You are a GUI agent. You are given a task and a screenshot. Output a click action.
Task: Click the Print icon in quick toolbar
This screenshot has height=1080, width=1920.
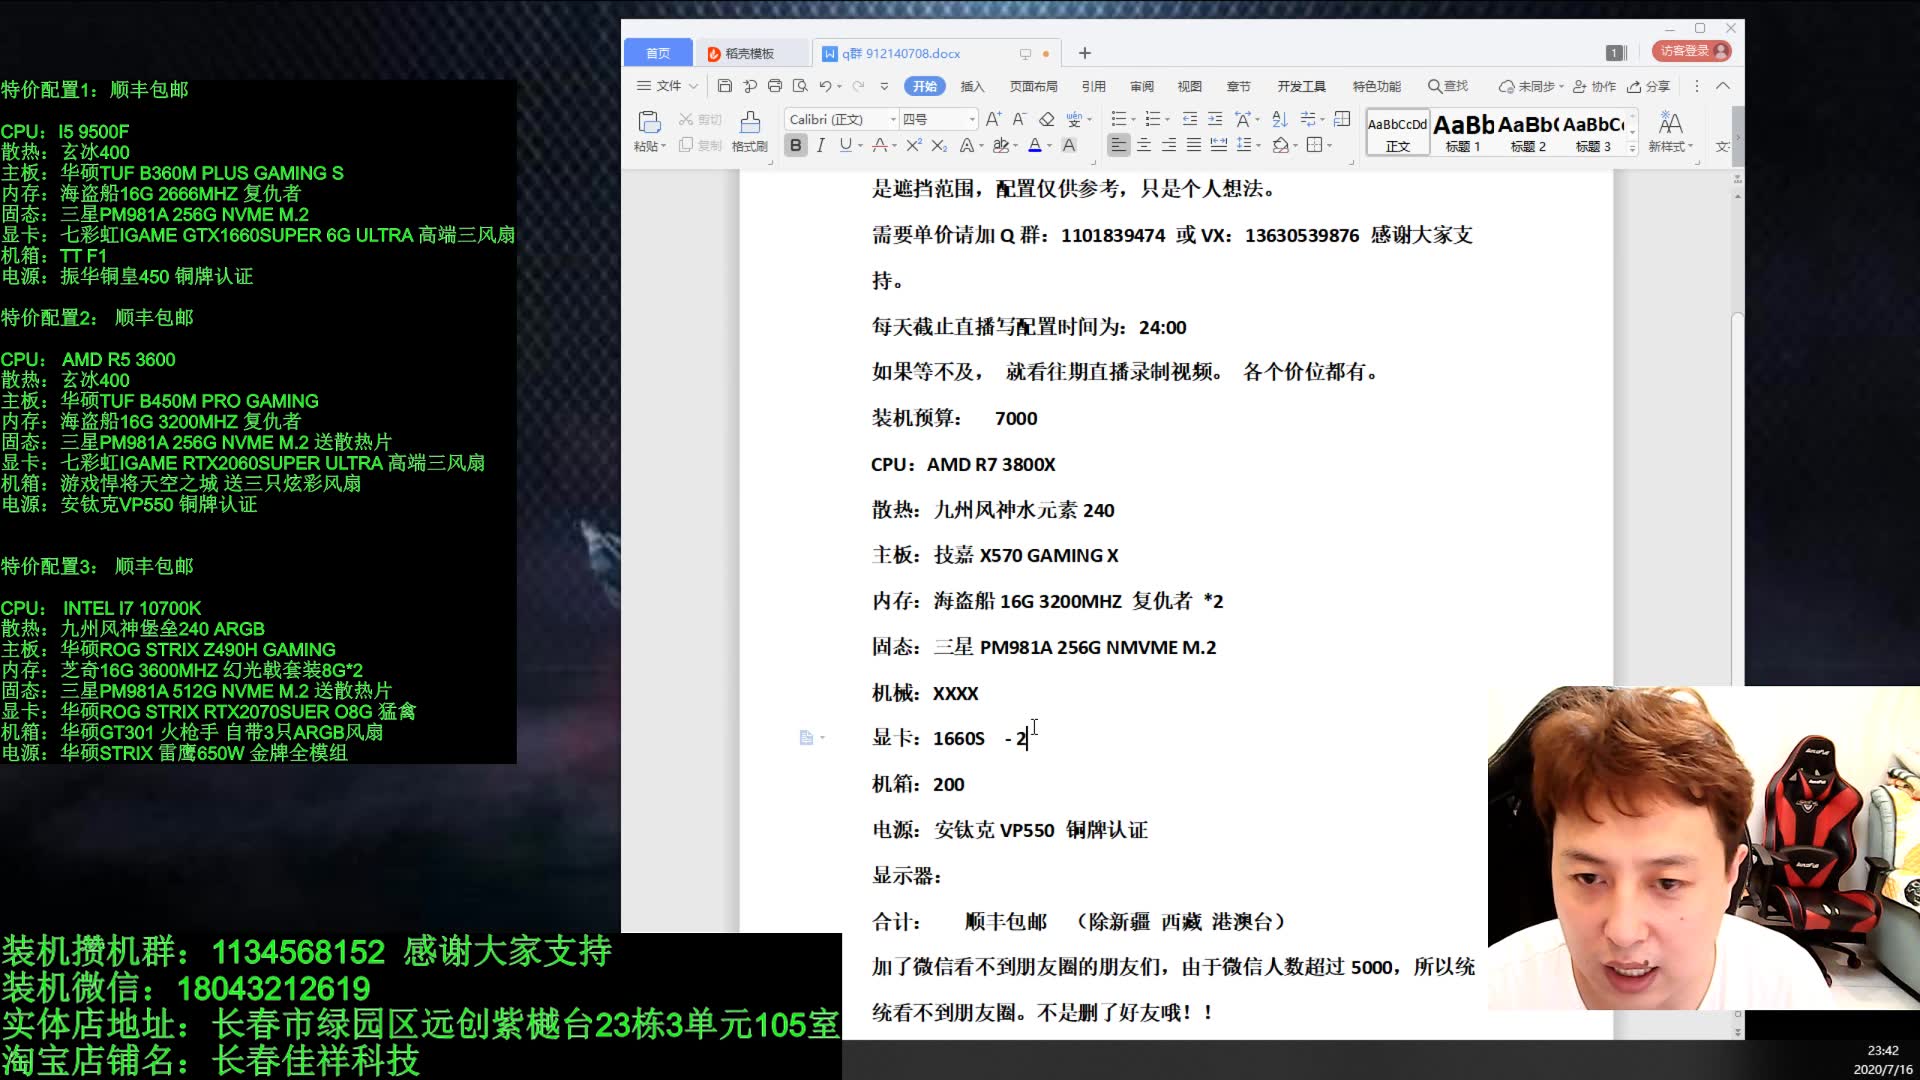tap(775, 86)
